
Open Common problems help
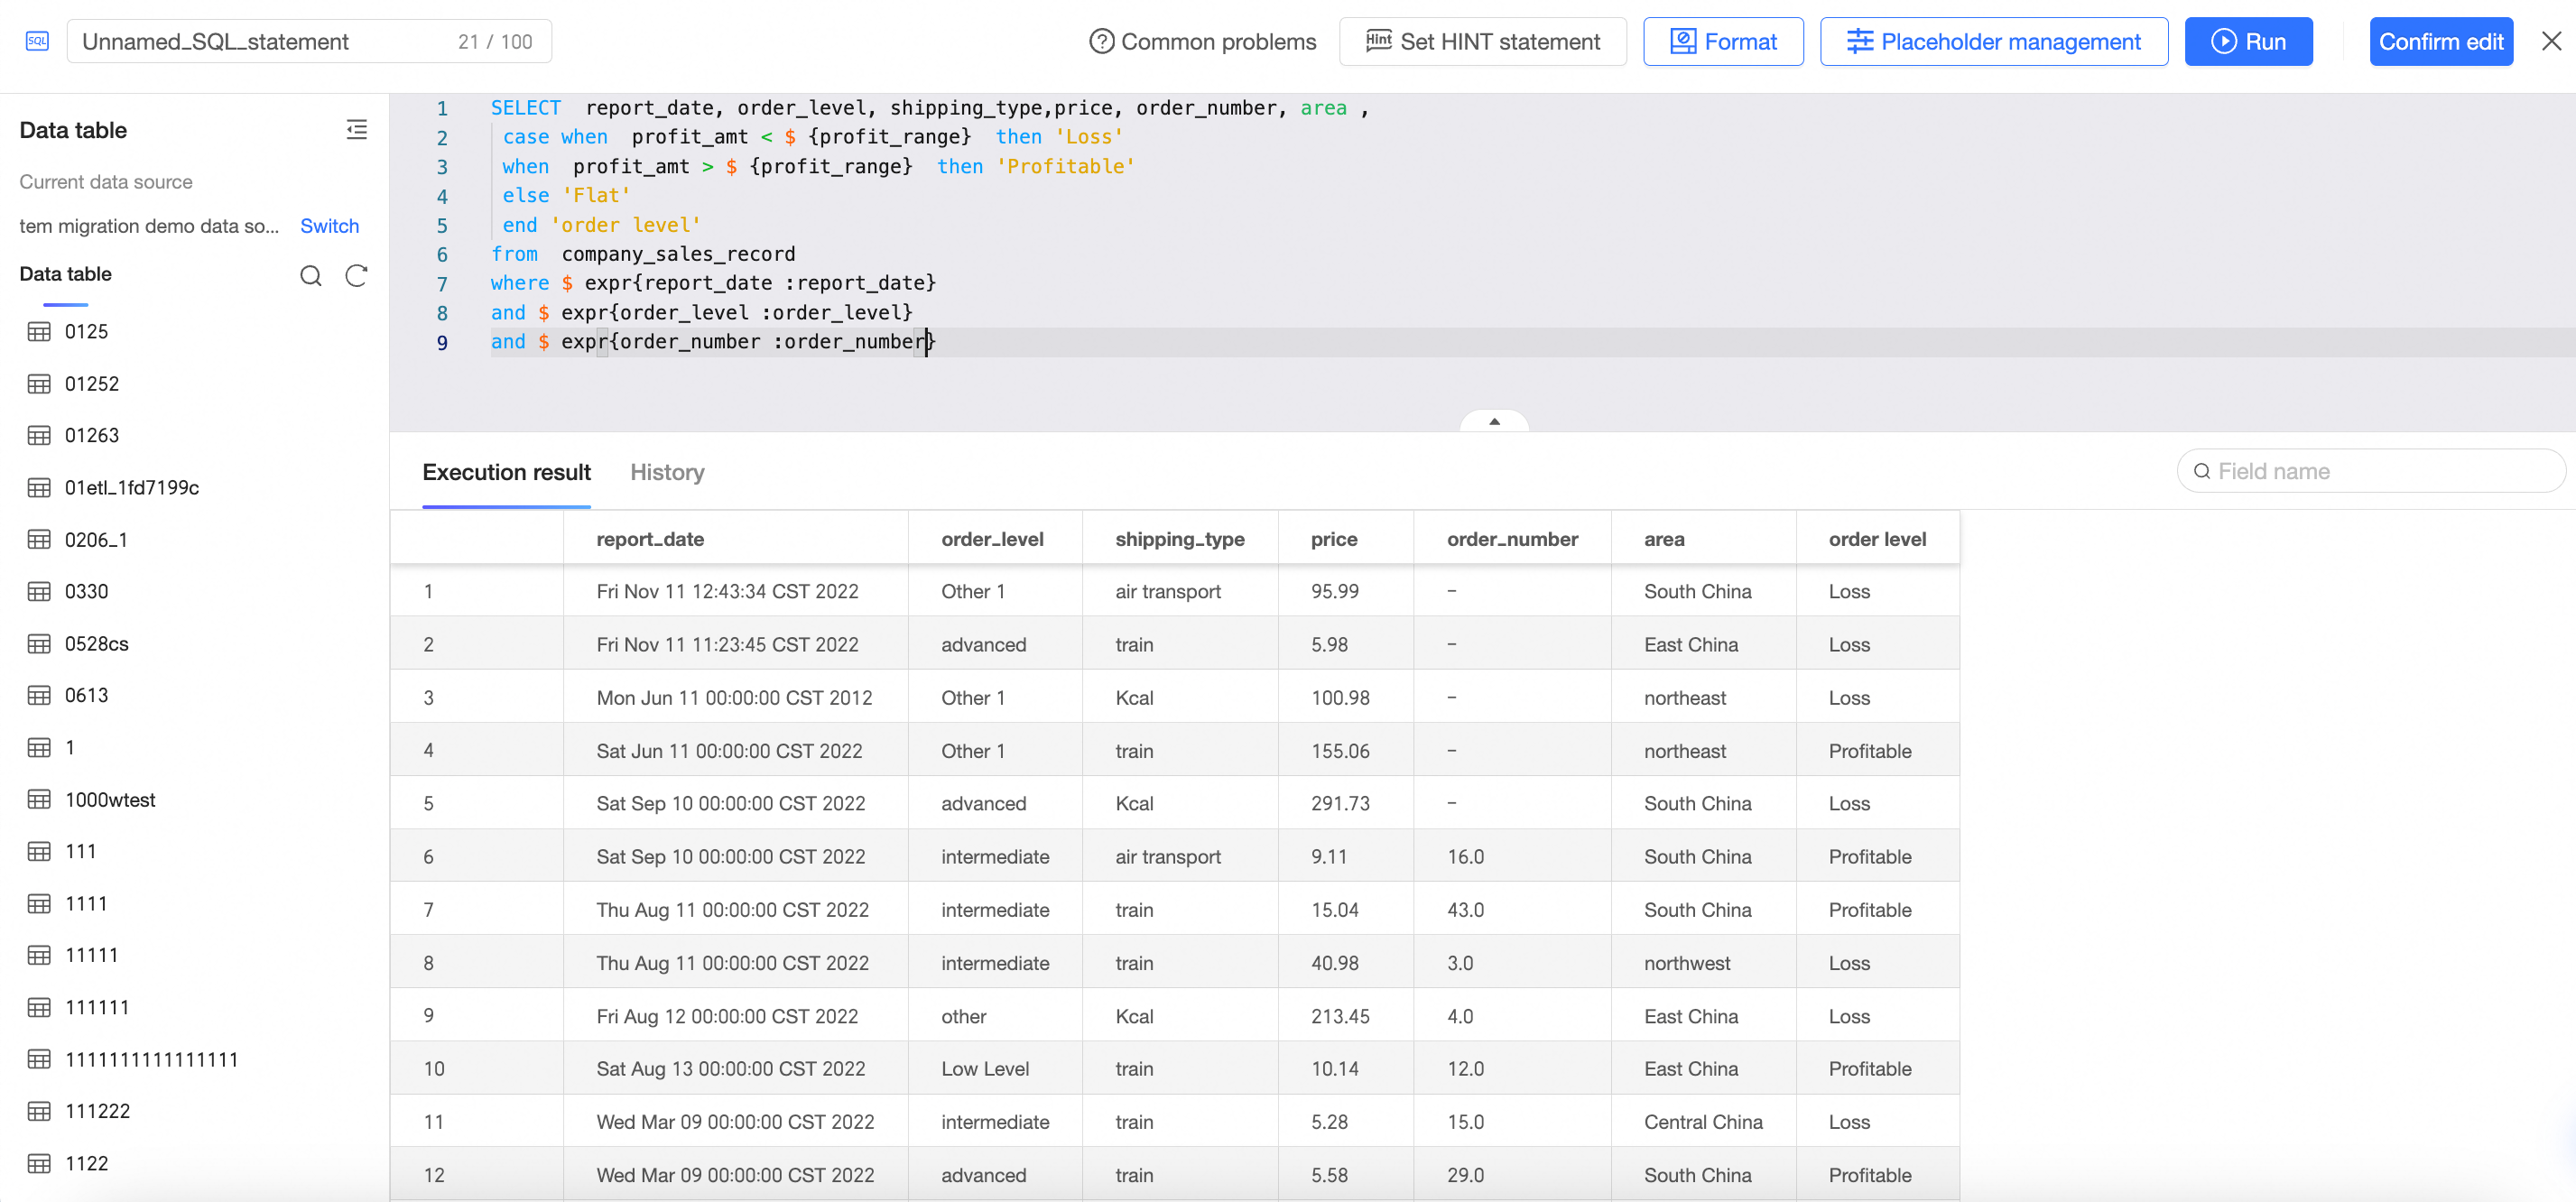tap(1202, 41)
